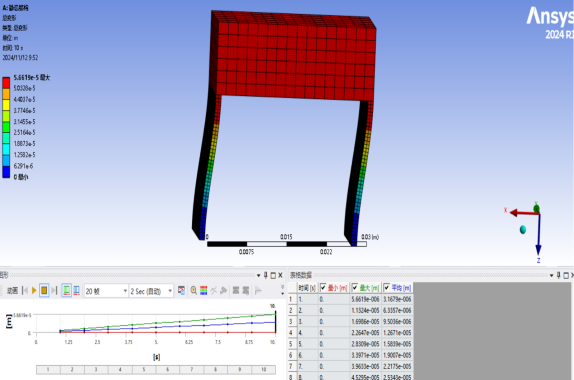This screenshot has width=574, height=380.
Task: Click the red legend color band
Action: click(6, 83)
